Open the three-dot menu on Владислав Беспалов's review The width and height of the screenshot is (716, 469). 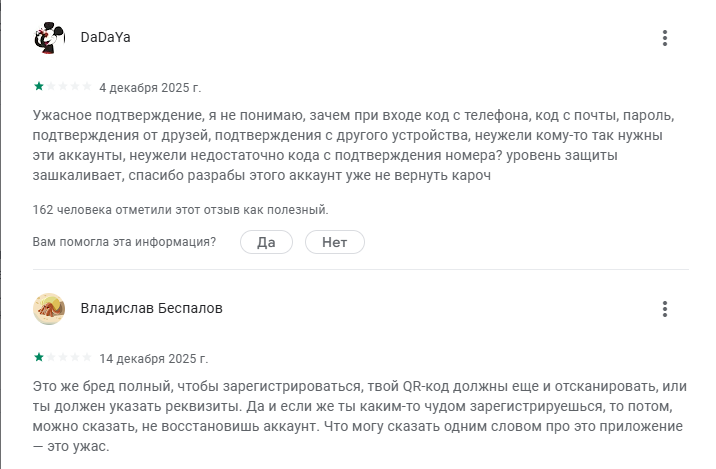pos(665,309)
